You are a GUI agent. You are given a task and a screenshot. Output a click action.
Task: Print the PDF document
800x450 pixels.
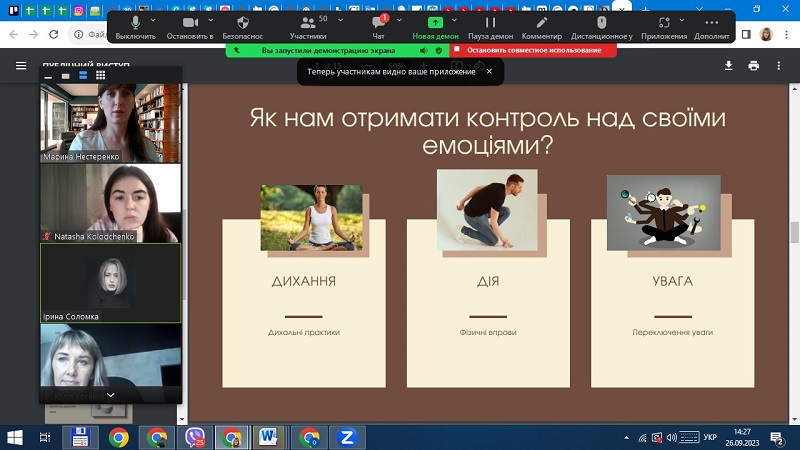point(754,65)
